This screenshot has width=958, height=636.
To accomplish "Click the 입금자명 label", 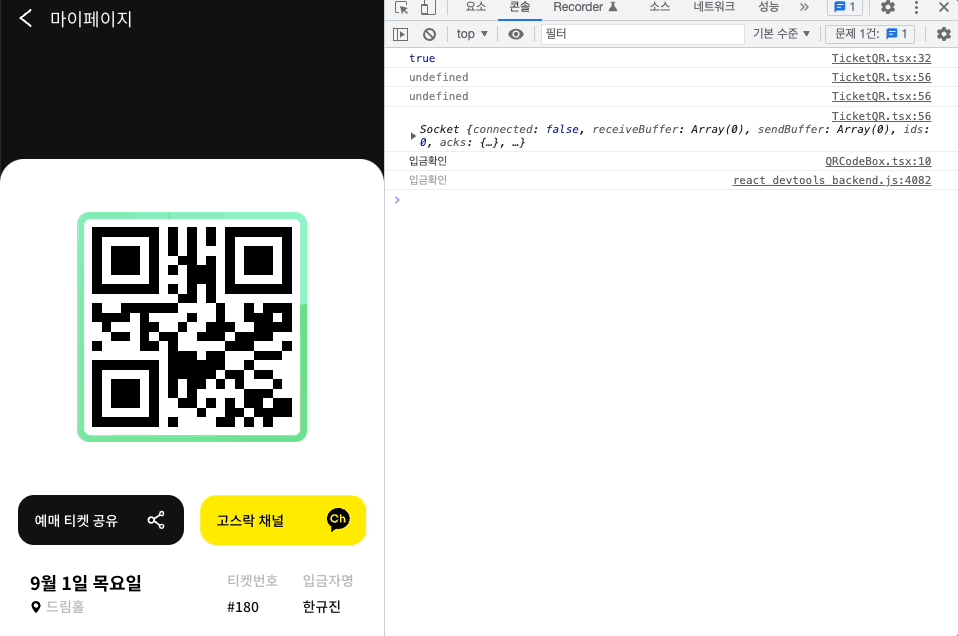I will point(328,580).
